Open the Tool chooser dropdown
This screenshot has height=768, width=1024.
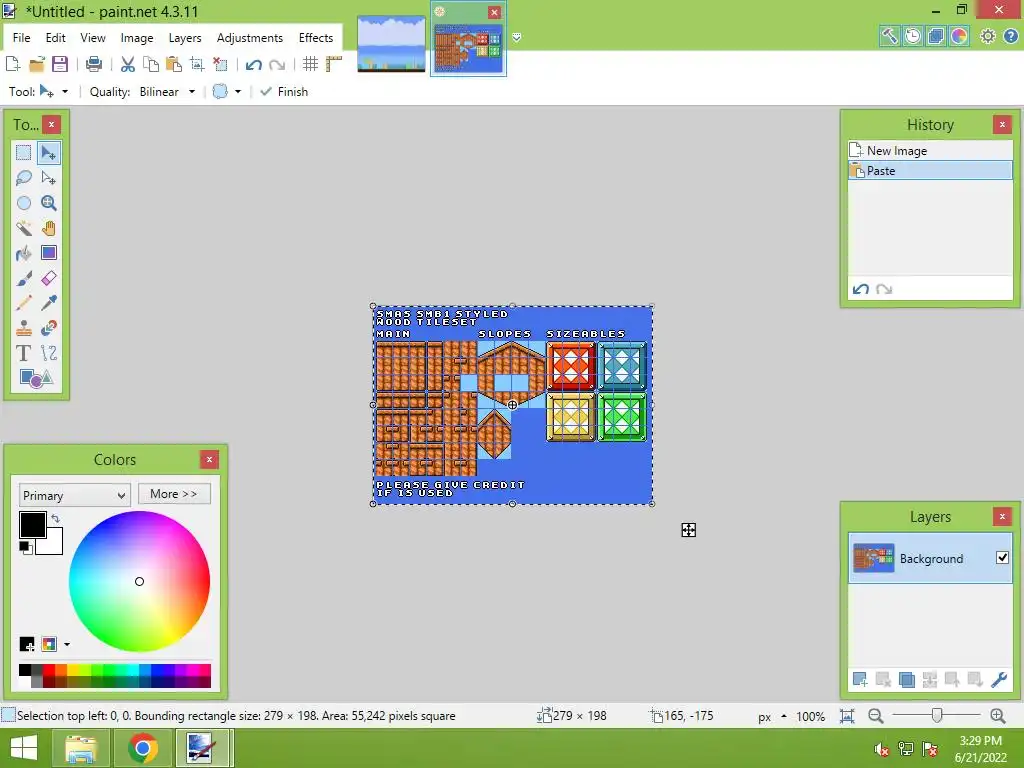55,91
